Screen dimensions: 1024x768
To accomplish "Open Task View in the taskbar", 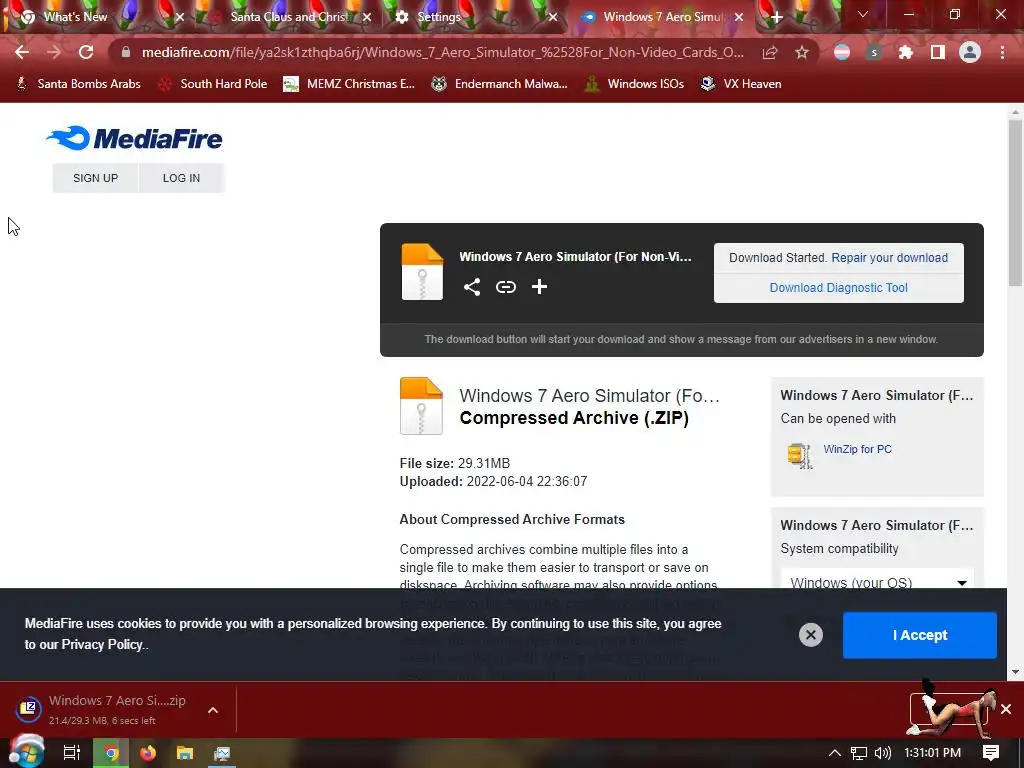I will (x=71, y=753).
